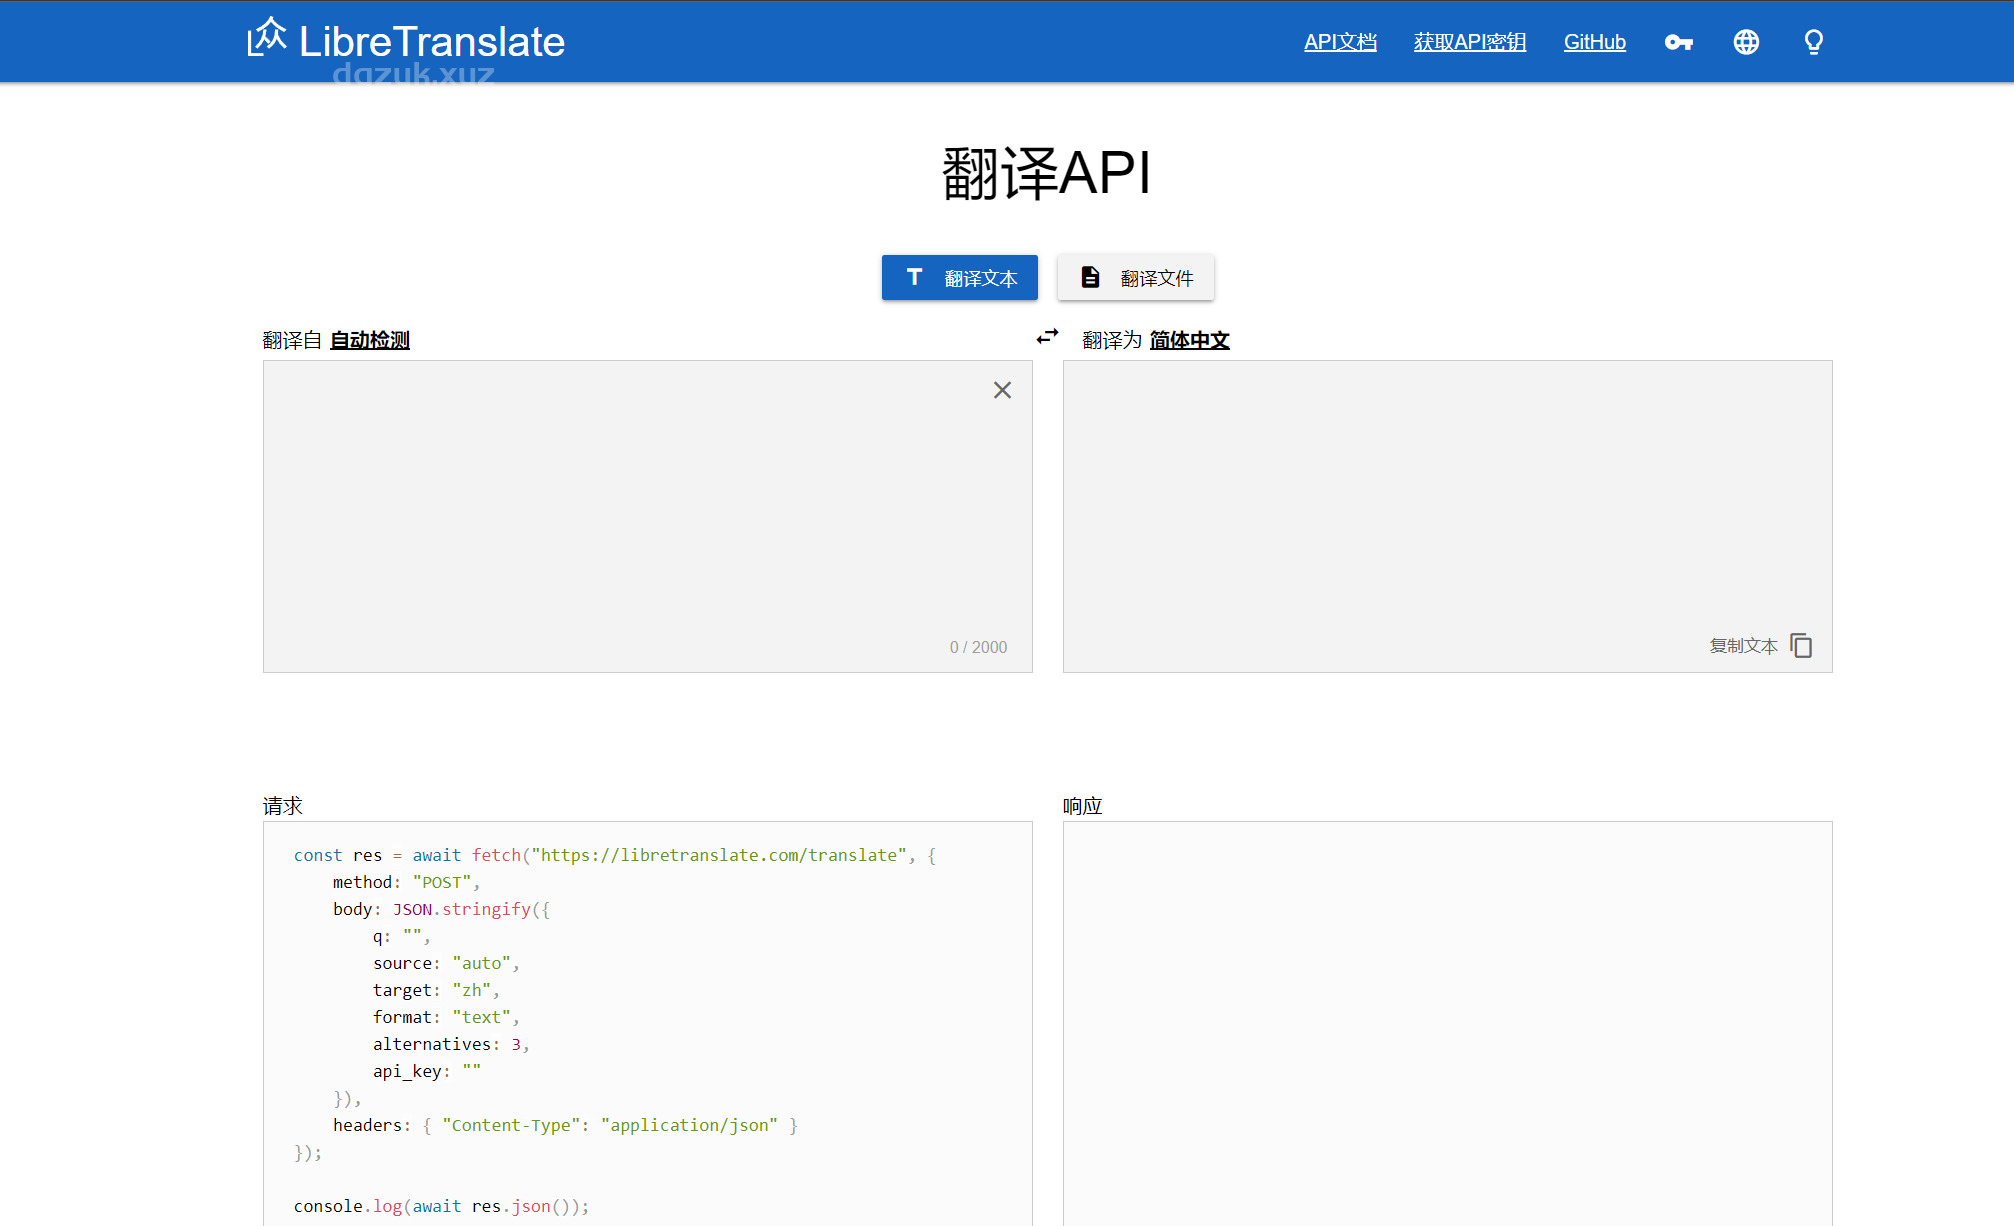
Task: Open the 自动检测 source language dropdown
Action: click(x=370, y=340)
